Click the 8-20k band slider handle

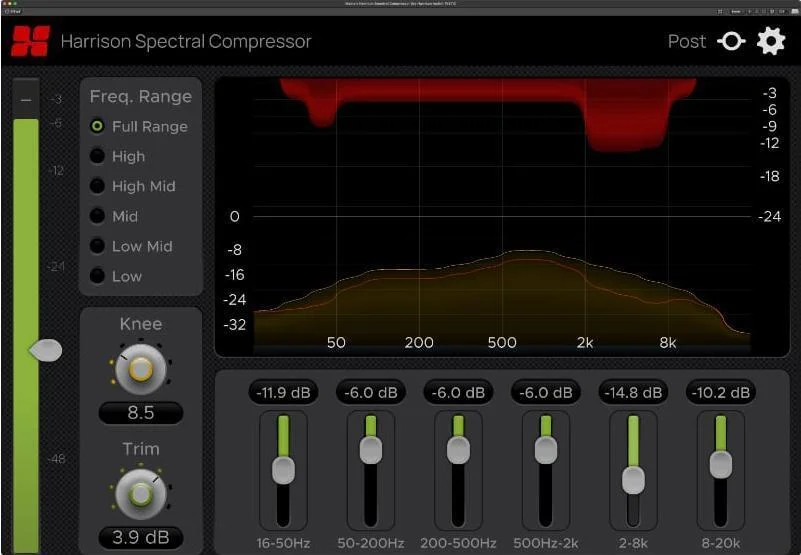[x=721, y=465]
